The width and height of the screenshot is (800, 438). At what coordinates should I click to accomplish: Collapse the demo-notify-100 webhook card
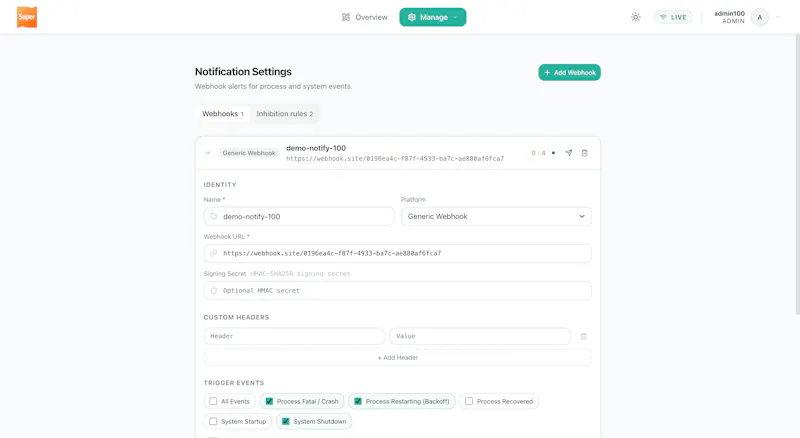click(208, 153)
